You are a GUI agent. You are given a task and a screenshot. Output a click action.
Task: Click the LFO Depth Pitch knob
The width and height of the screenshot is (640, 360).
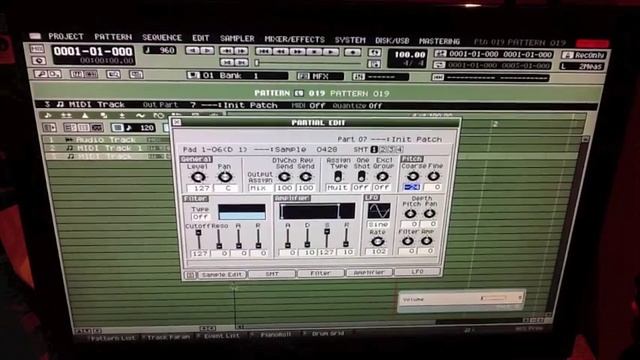(410, 213)
